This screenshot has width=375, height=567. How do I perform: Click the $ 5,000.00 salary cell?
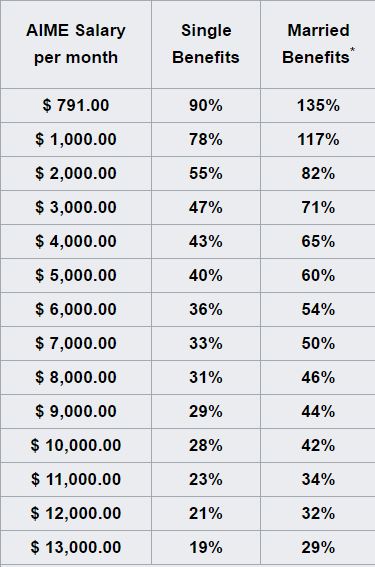point(76,276)
